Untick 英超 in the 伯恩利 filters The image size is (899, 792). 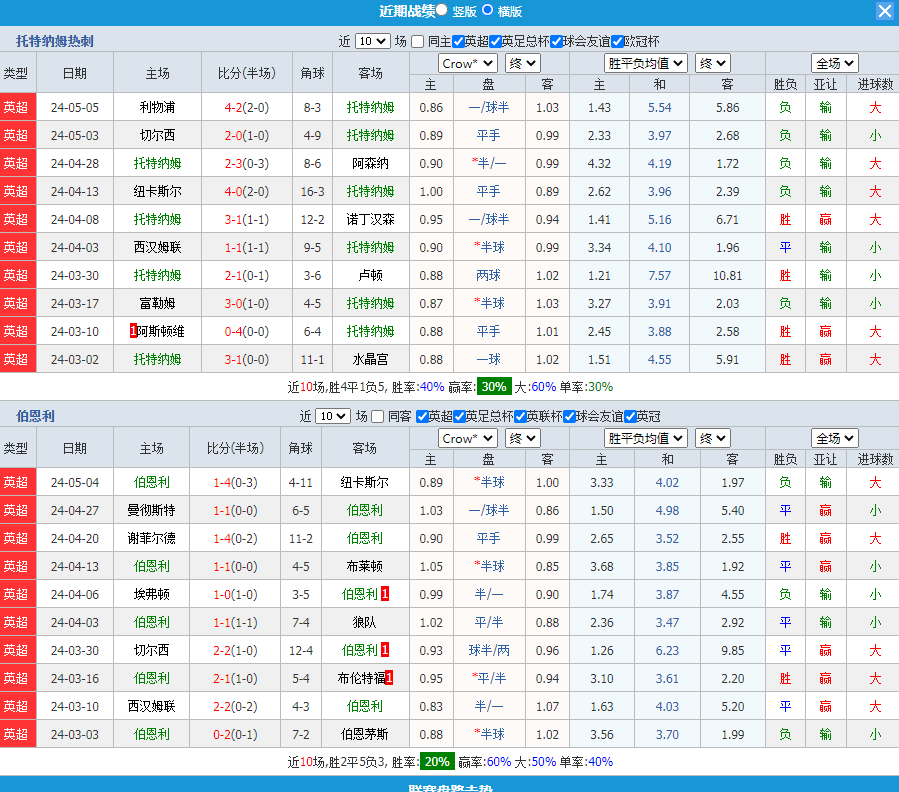[422, 416]
